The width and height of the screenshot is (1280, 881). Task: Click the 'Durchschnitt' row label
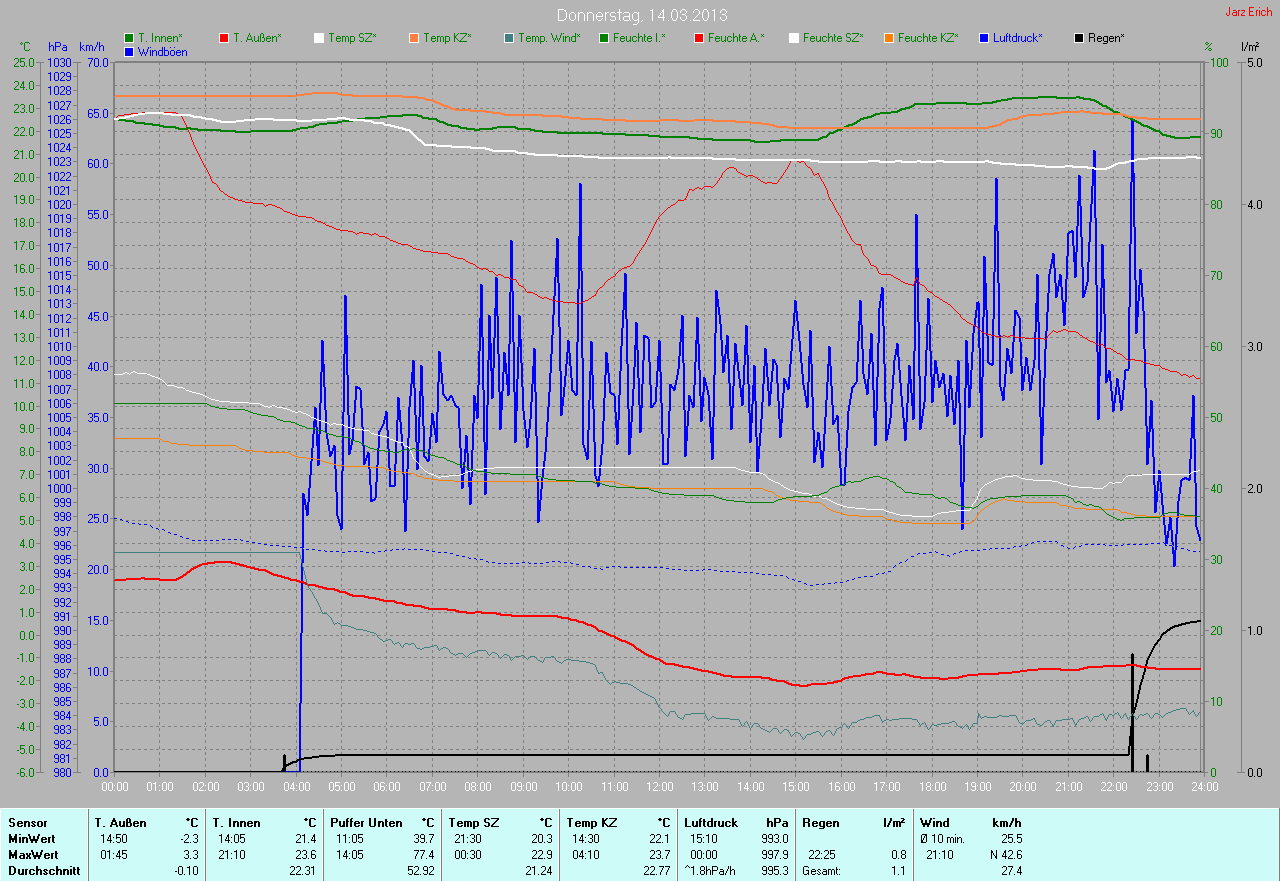point(43,871)
